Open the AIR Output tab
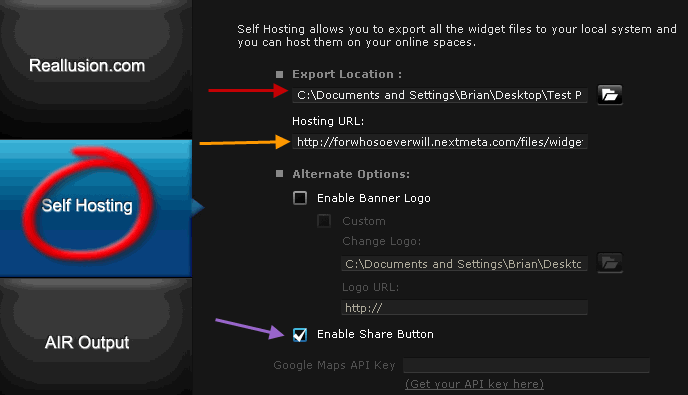This screenshot has width=688, height=395. (87, 342)
